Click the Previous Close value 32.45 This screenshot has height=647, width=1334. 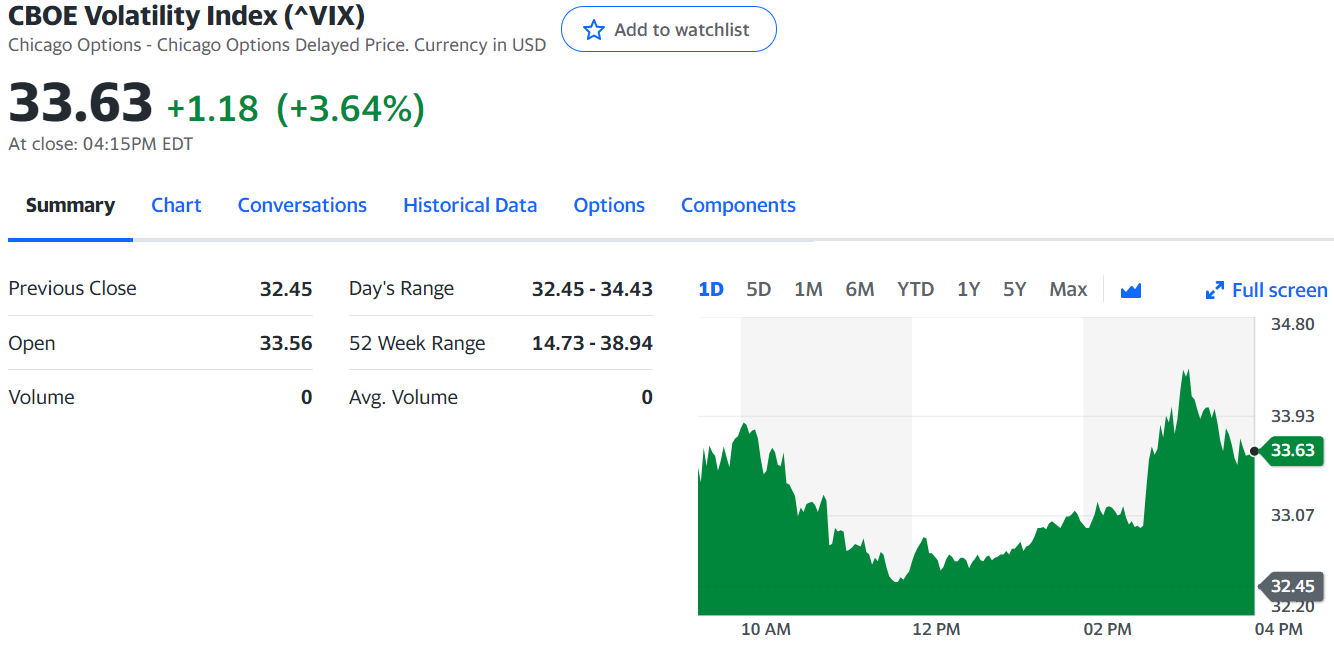tap(286, 289)
